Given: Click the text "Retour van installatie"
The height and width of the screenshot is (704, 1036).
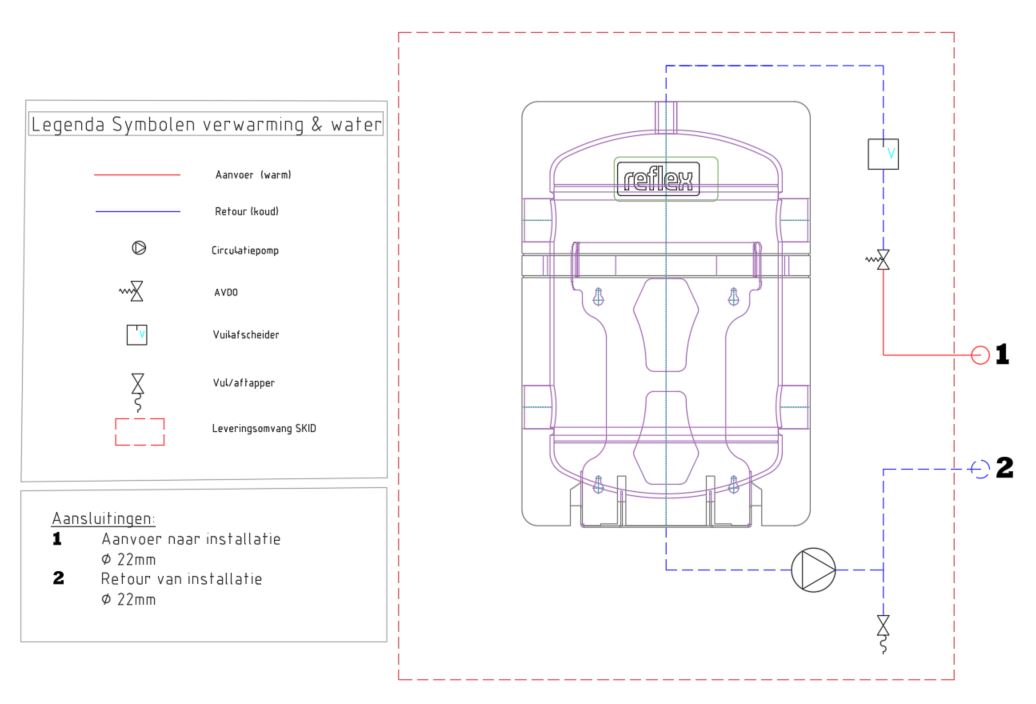Looking at the screenshot, I should [182, 579].
